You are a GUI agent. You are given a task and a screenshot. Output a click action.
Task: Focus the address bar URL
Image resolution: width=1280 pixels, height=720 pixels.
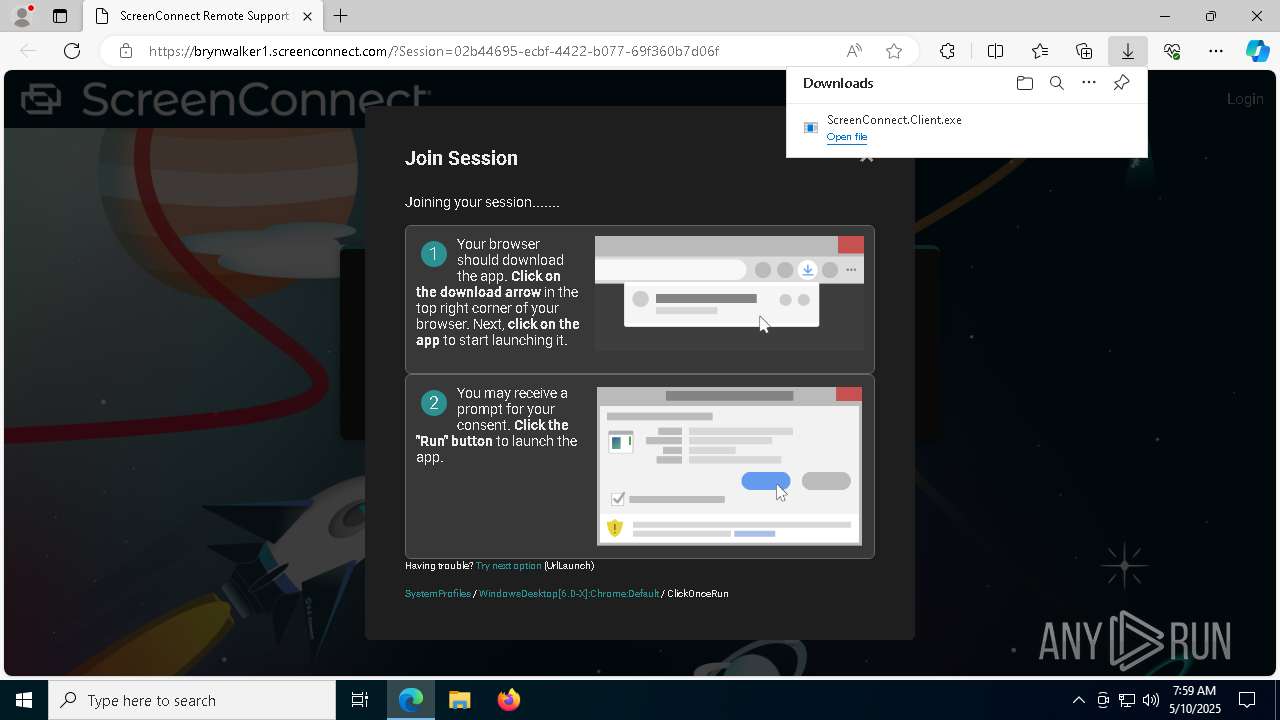pos(434,51)
